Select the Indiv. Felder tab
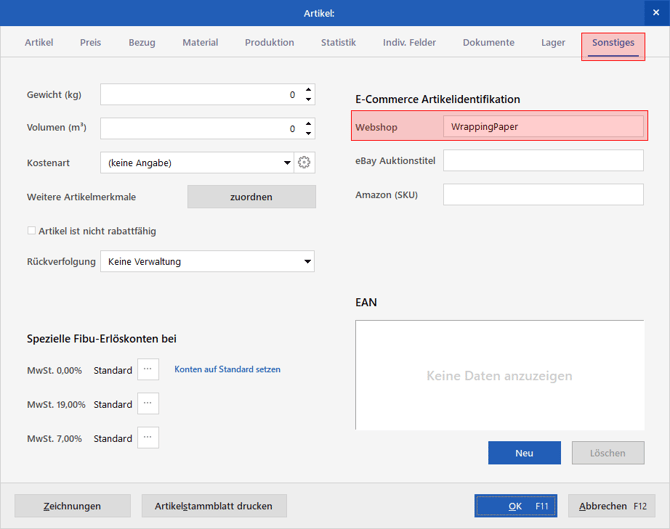 [409, 42]
